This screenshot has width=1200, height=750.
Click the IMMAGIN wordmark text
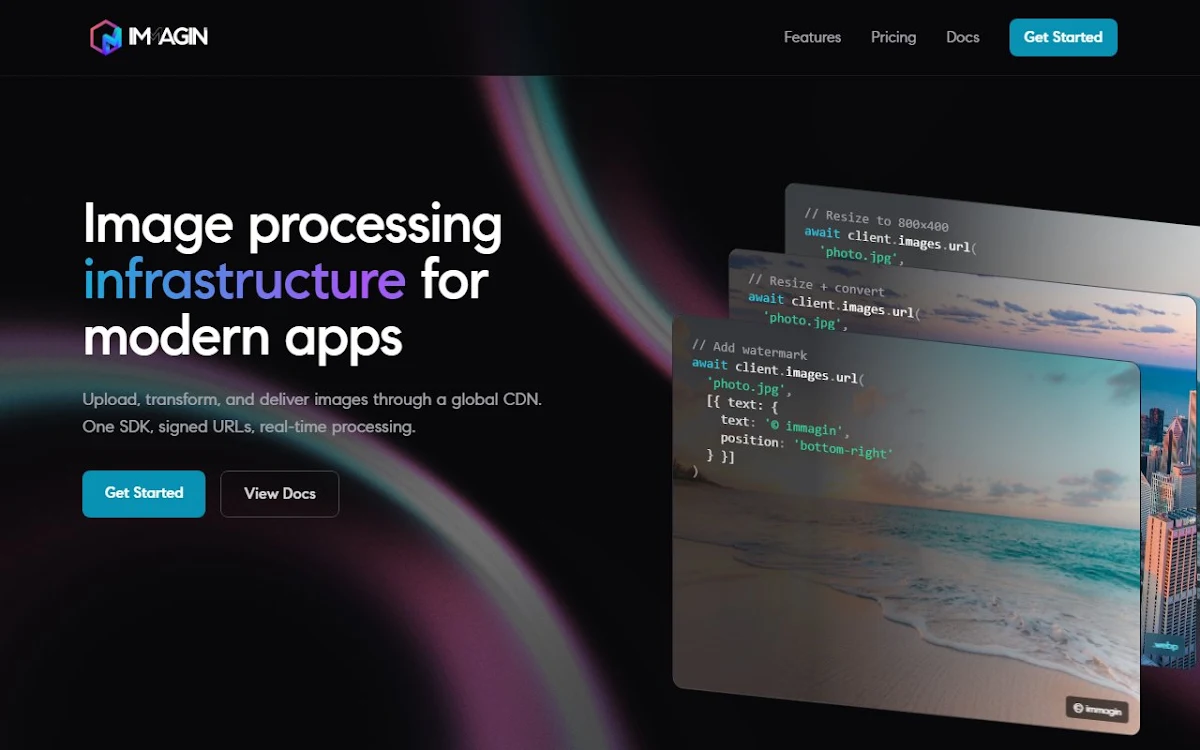click(x=168, y=38)
